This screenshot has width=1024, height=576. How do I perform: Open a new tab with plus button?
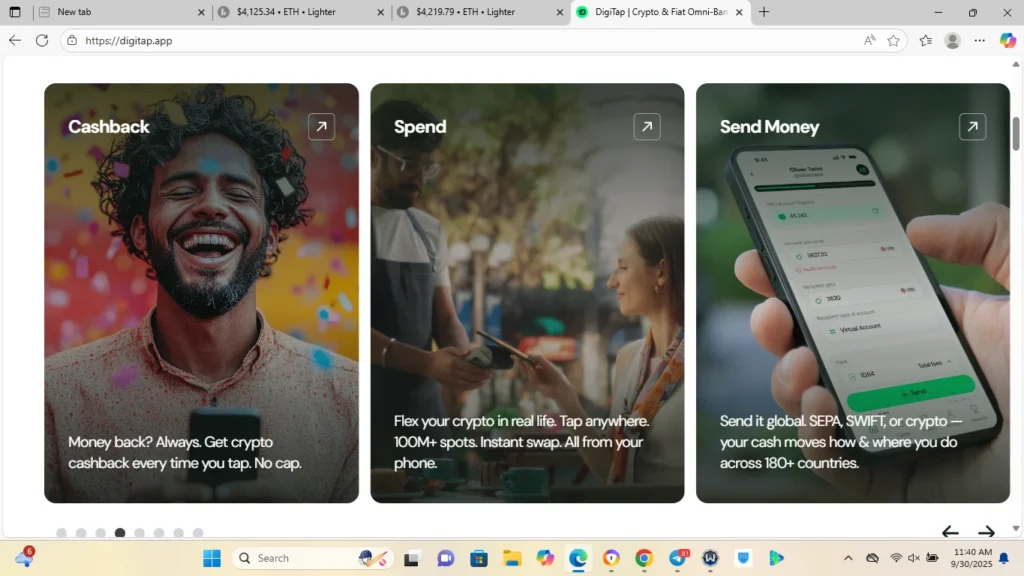point(764,12)
